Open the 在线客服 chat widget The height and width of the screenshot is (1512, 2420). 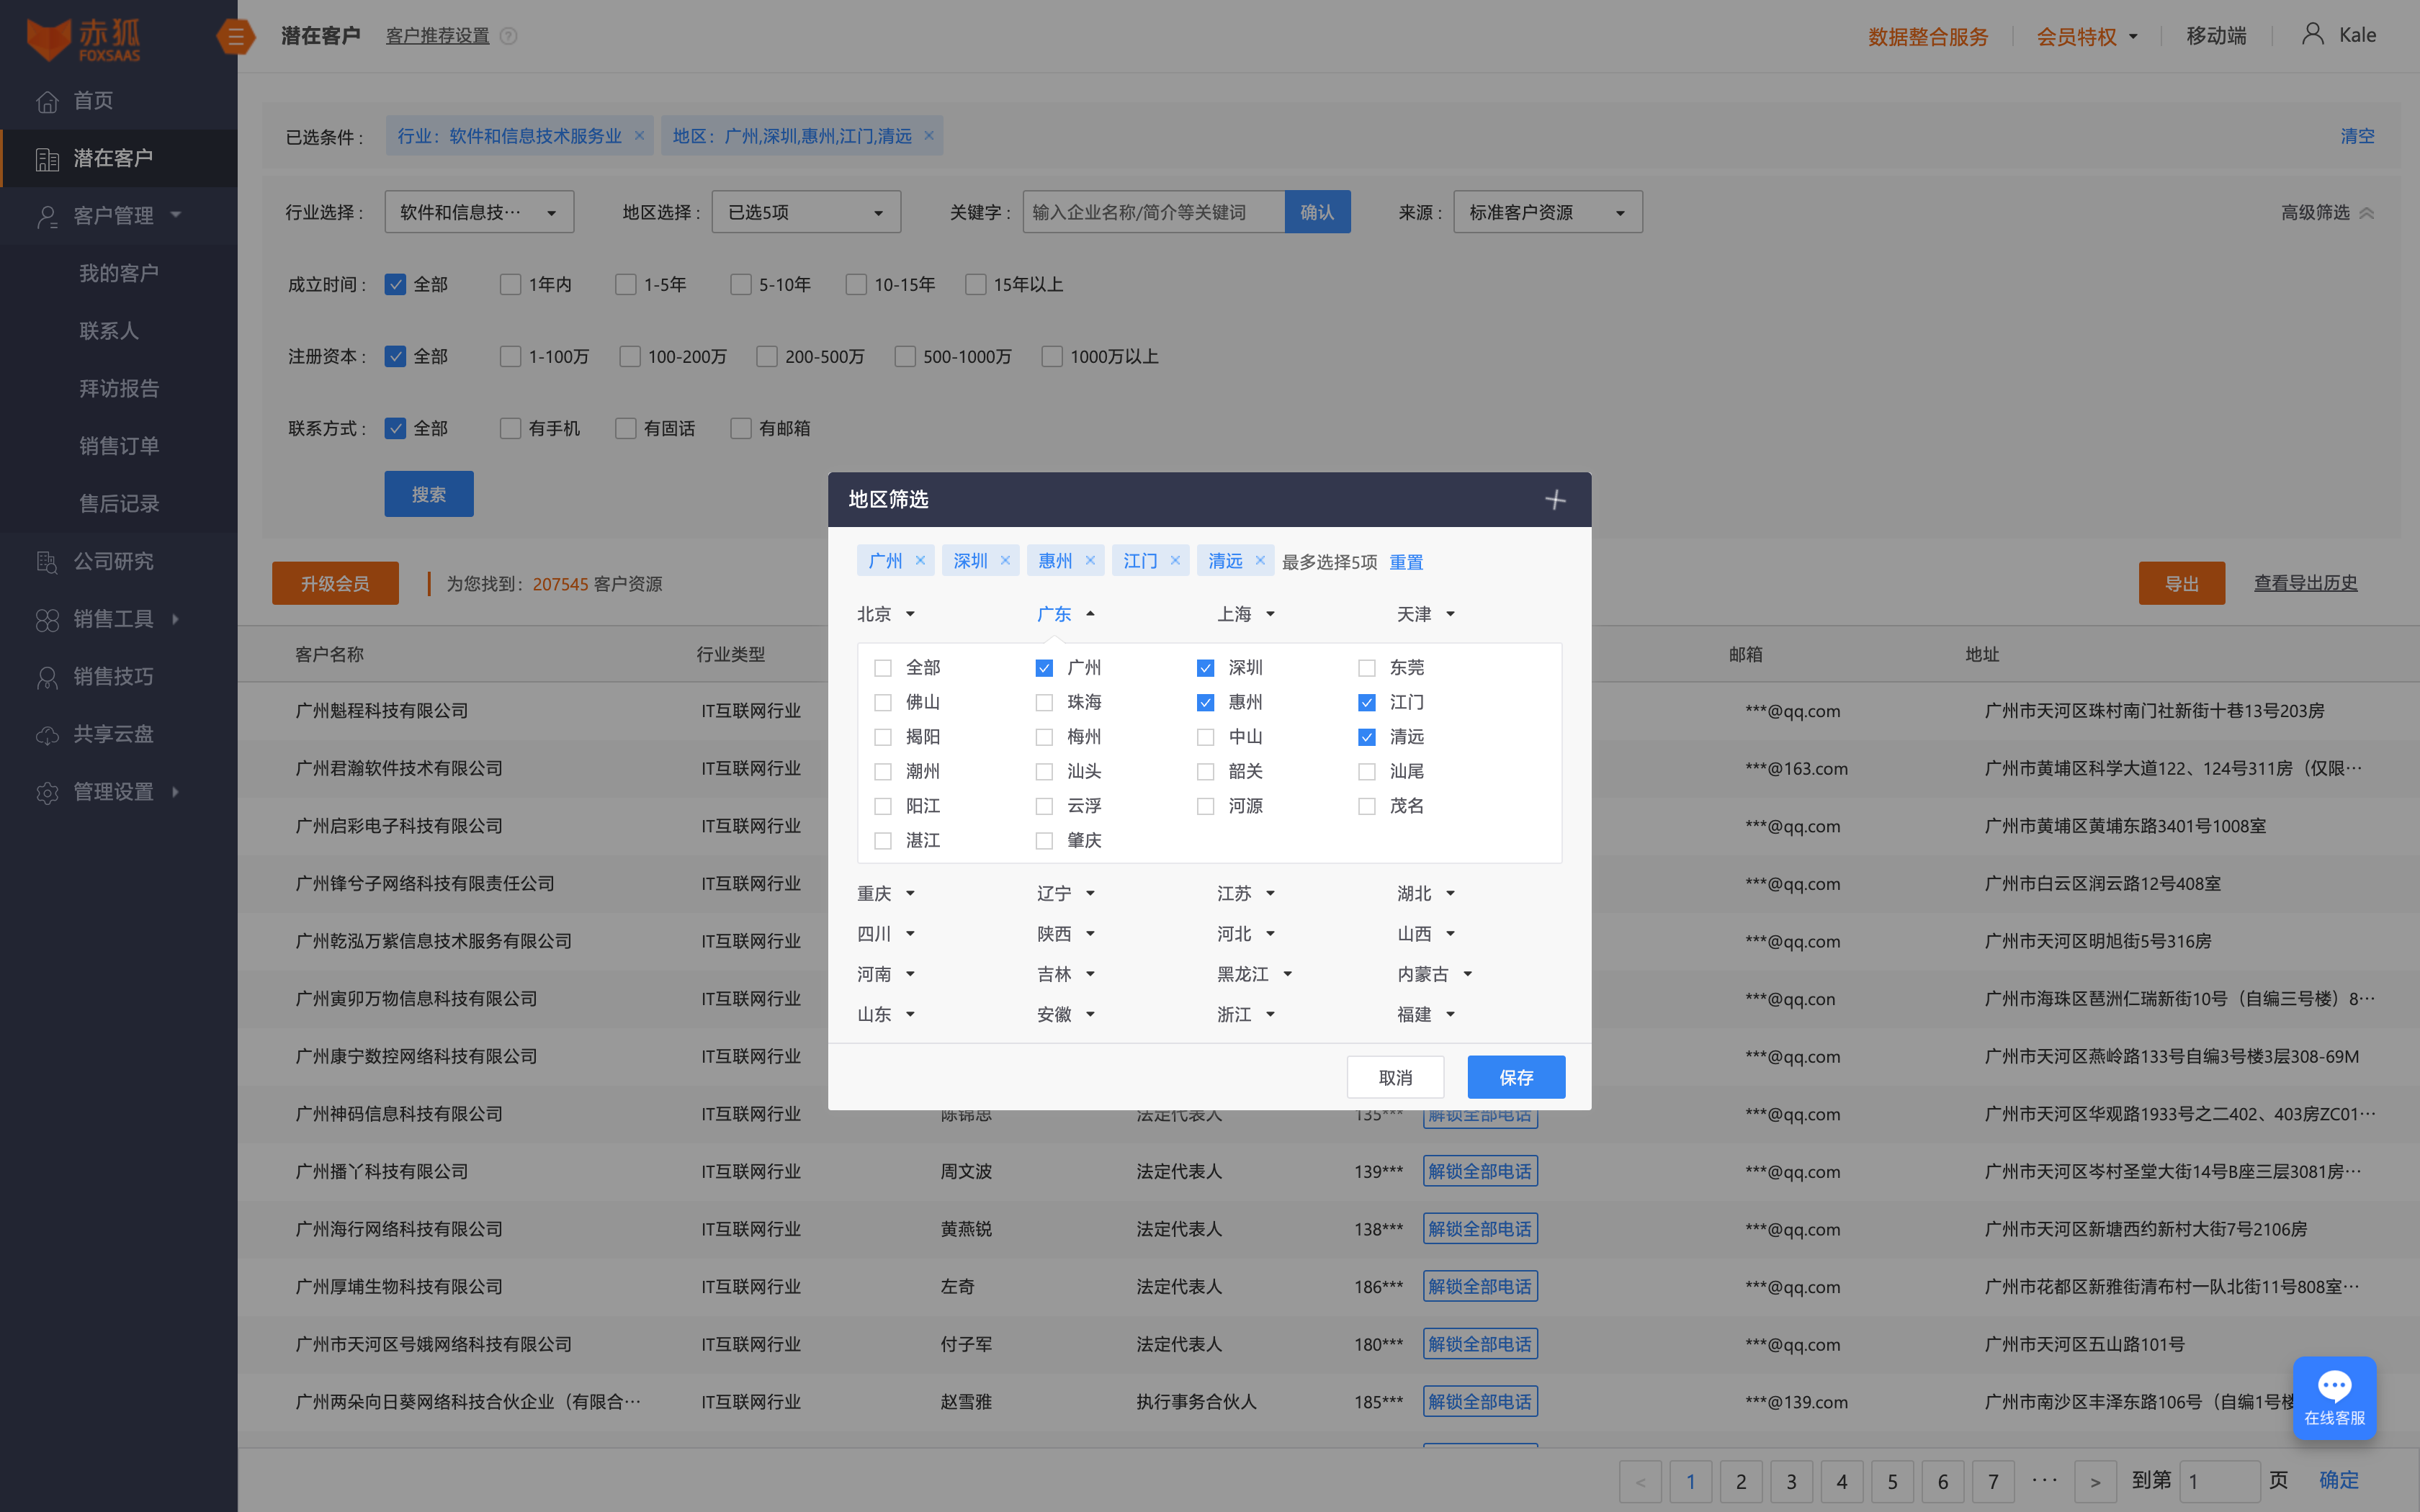click(x=2334, y=1397)
